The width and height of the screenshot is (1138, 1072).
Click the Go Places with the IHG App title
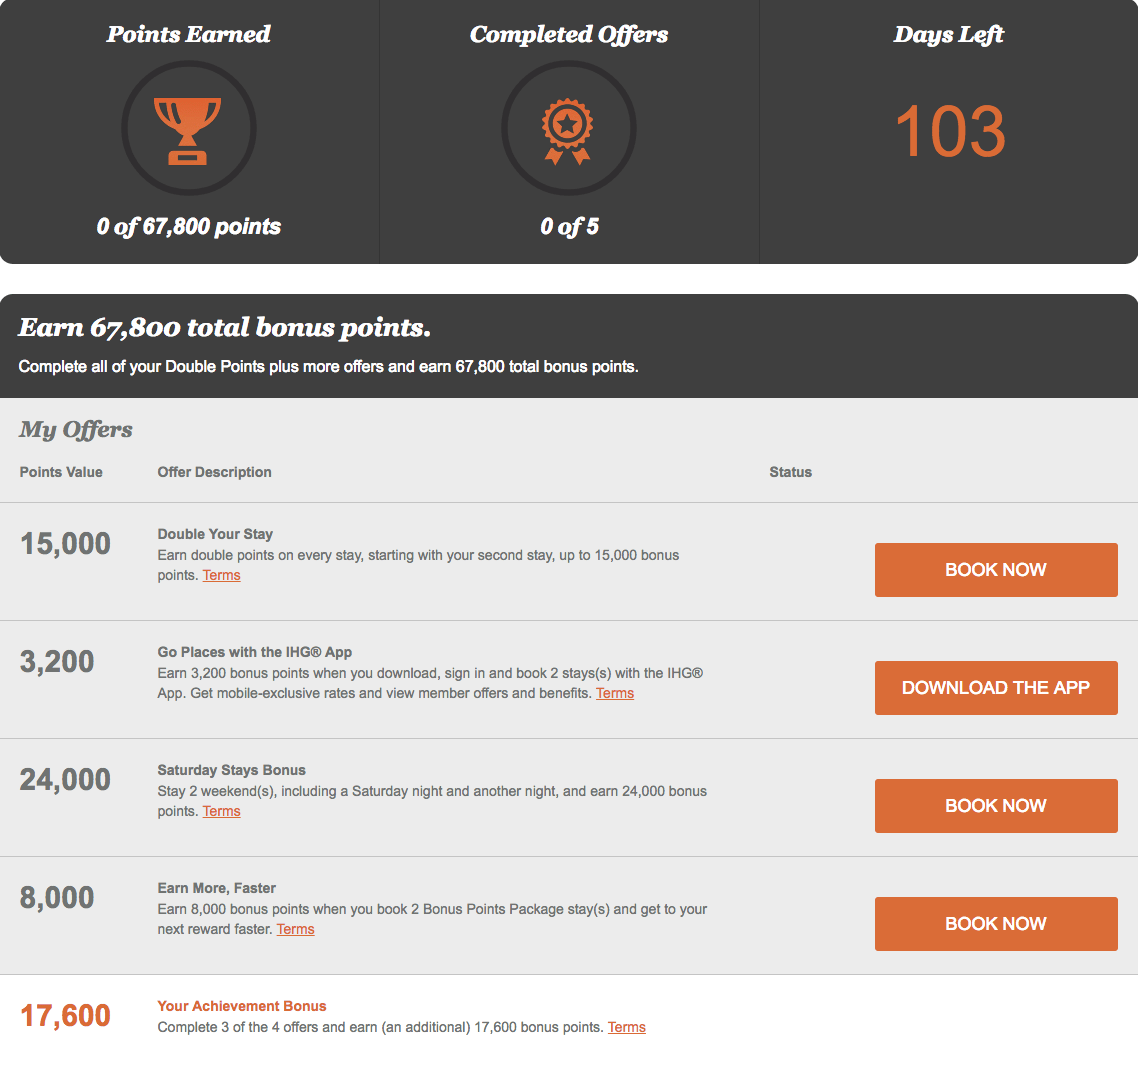coord(255,652)
